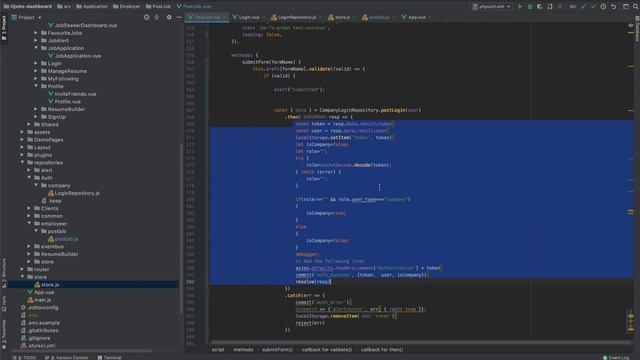The image size is (640, 360).
Task: Expand the router folder
Action: [x=22, y=269]
